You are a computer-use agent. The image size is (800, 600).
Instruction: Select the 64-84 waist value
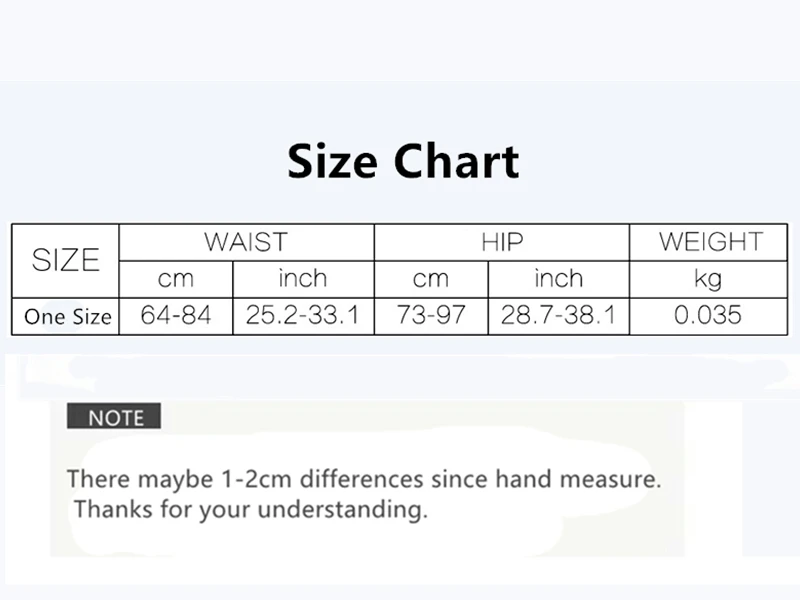click(x=176, y=315)
